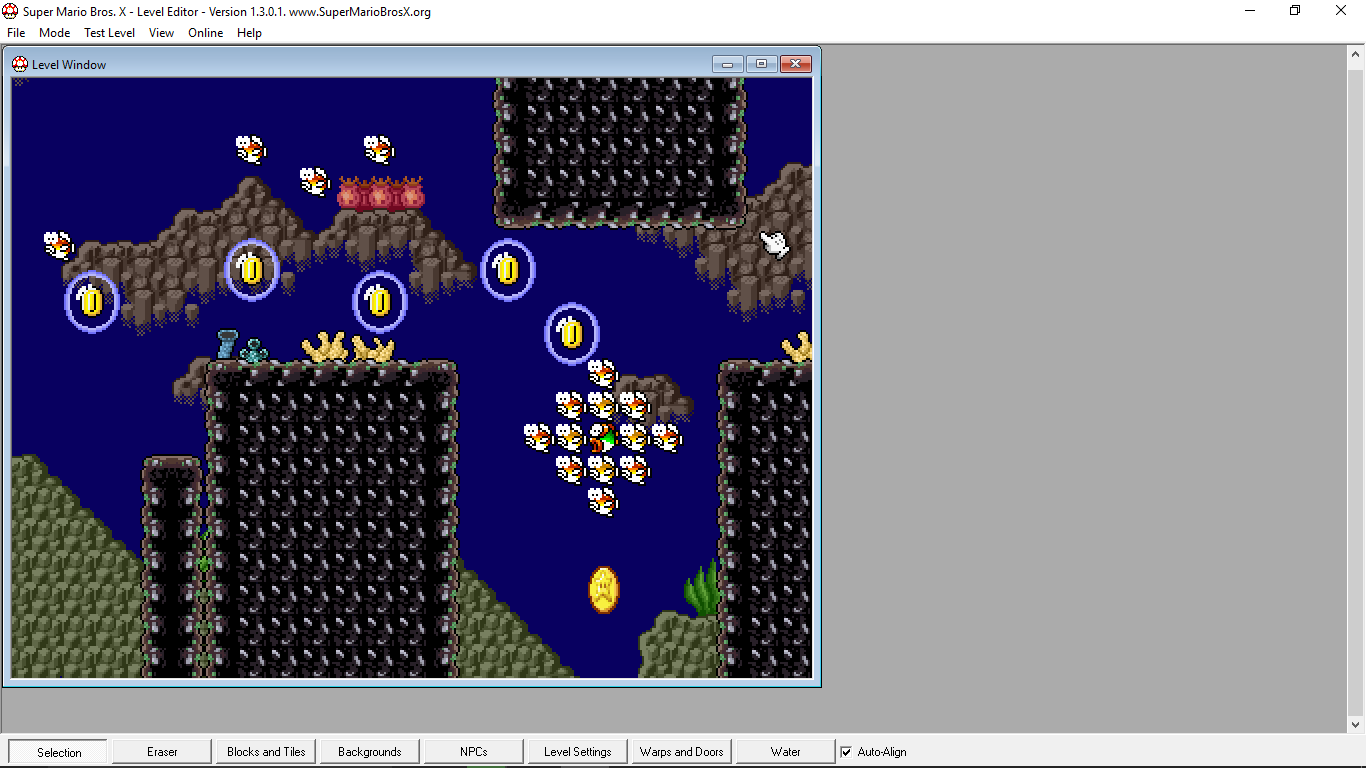Restore down the main application window
This screenshot has height=768, width=1366.
pos(1295,11)
